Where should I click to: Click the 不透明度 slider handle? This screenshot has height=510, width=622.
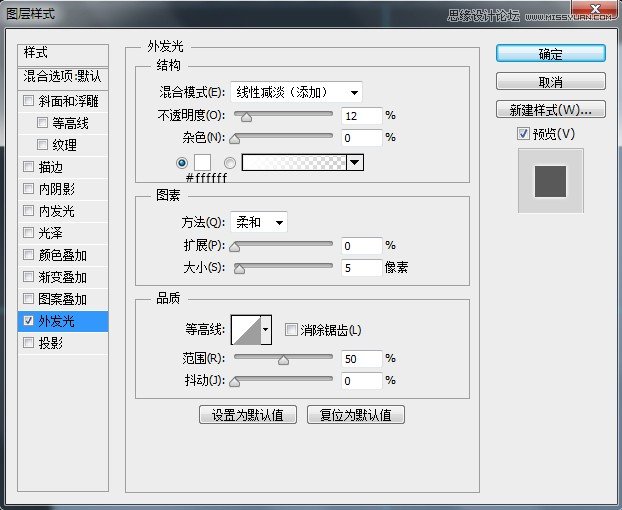click(x=246, y=117)
